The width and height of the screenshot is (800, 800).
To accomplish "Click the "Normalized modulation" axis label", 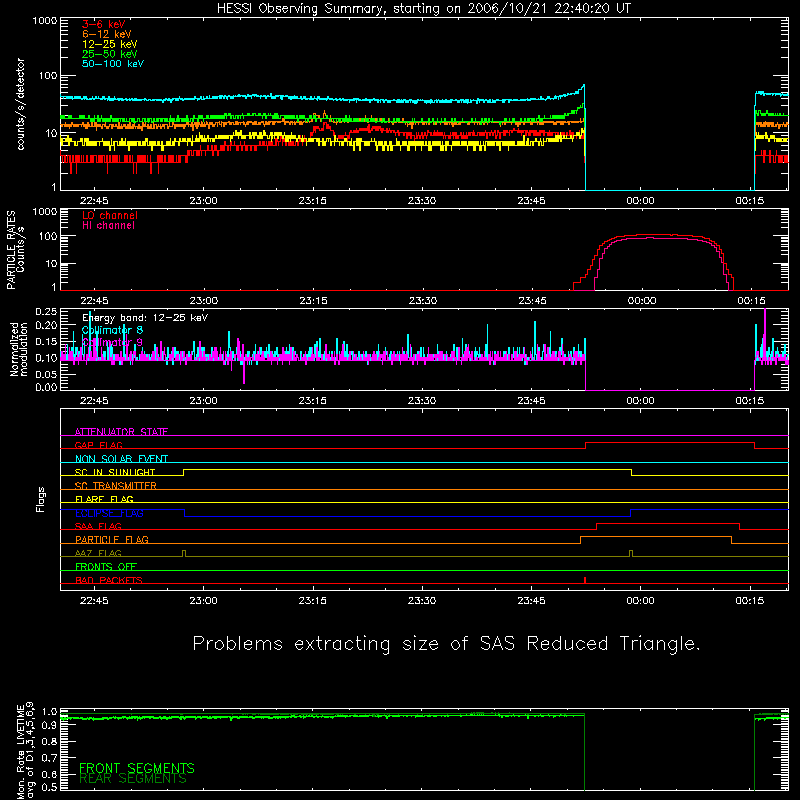I will (18, 349).
